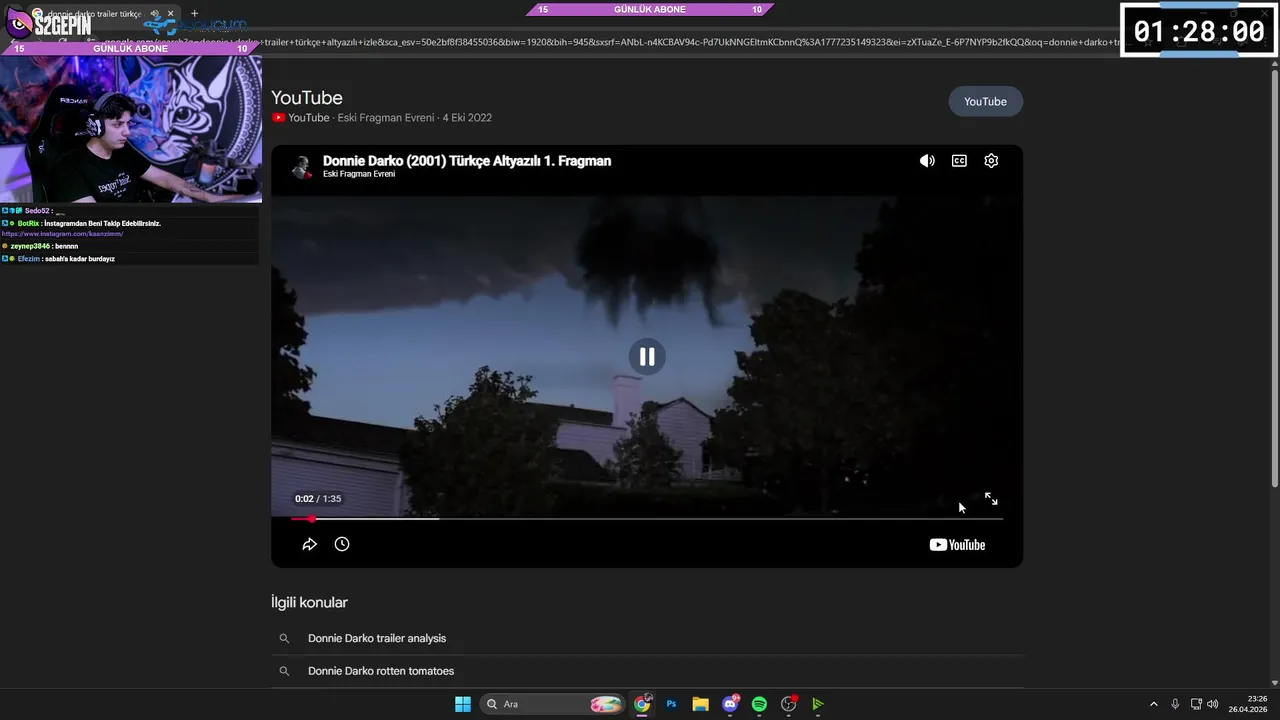Open the Donnie Darko fragman title link
1280x720 pixels.
coord(467,160)
